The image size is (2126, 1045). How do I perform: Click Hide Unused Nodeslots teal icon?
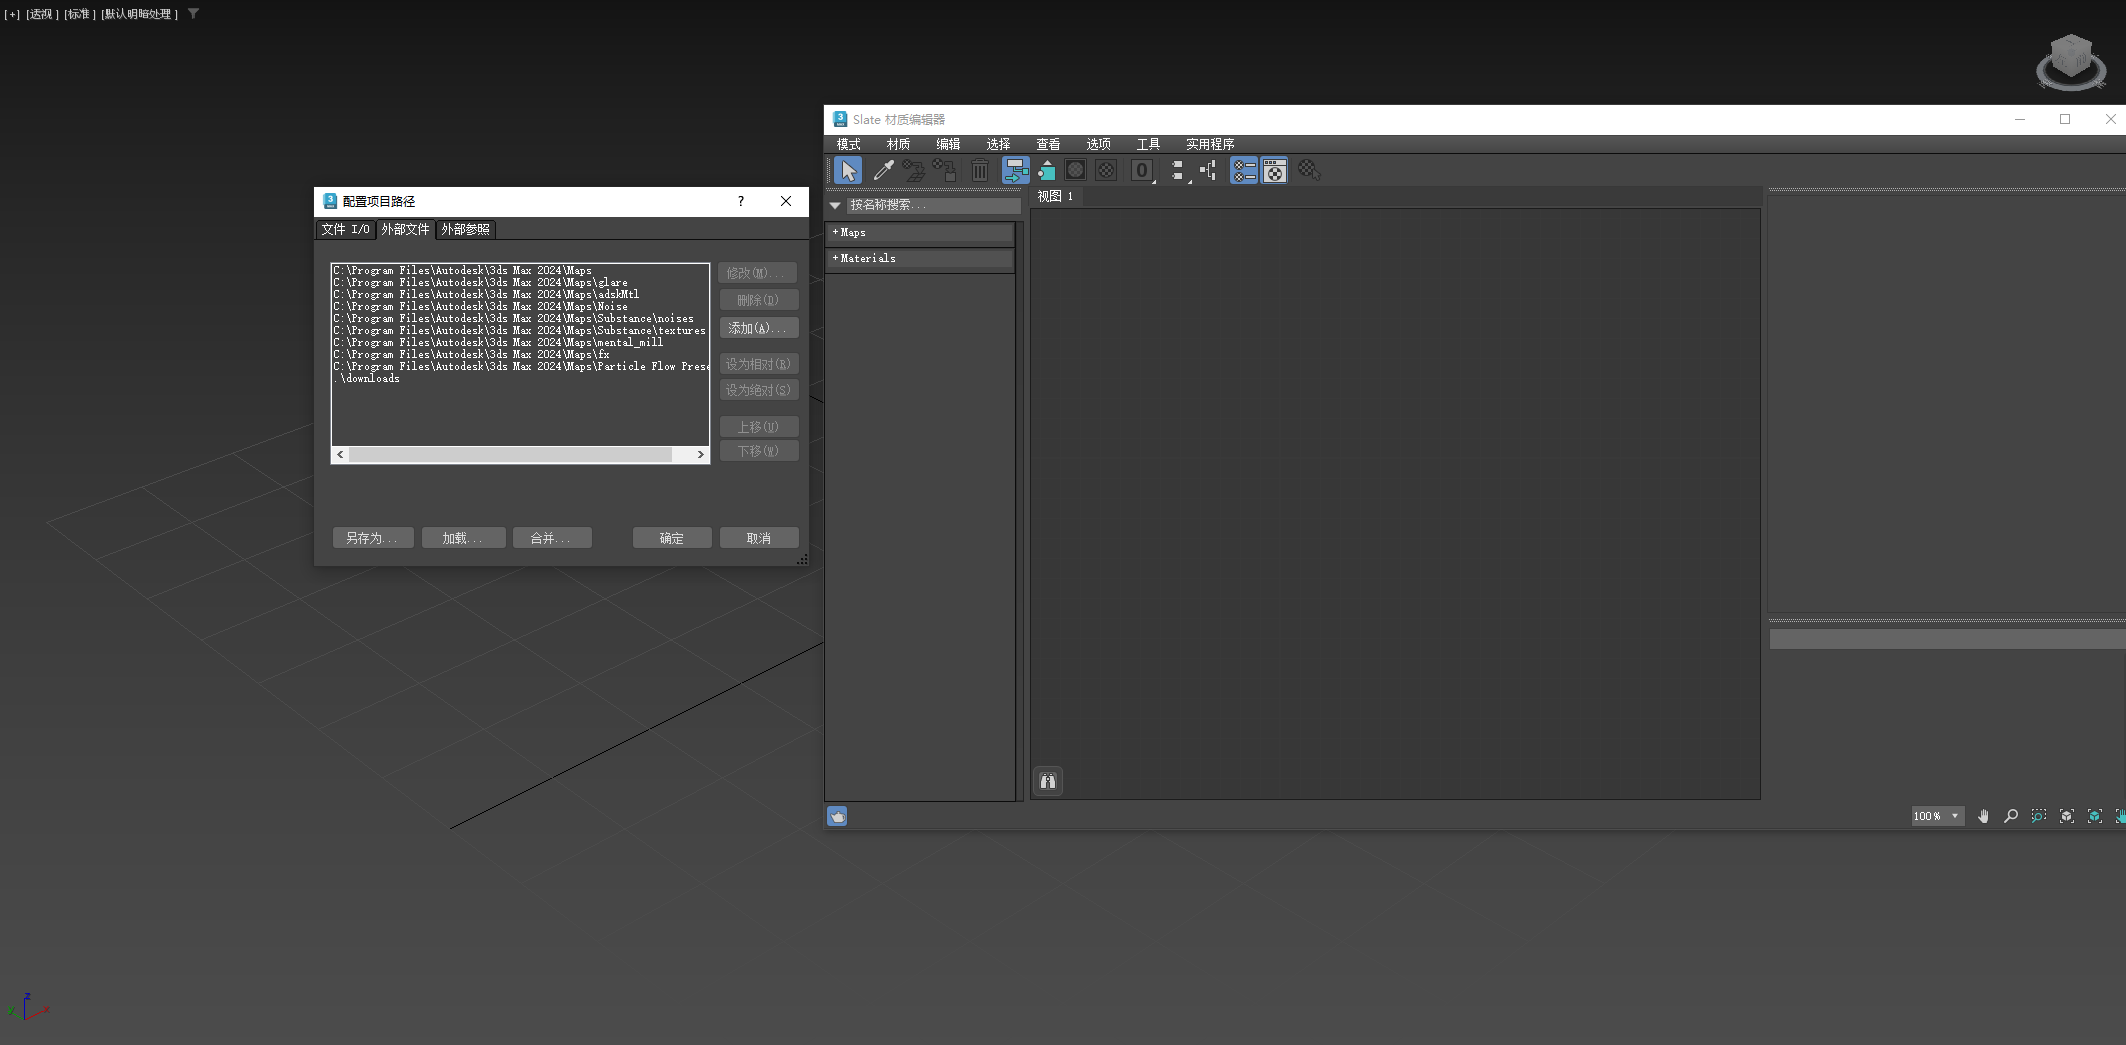tap(1046, 171)
